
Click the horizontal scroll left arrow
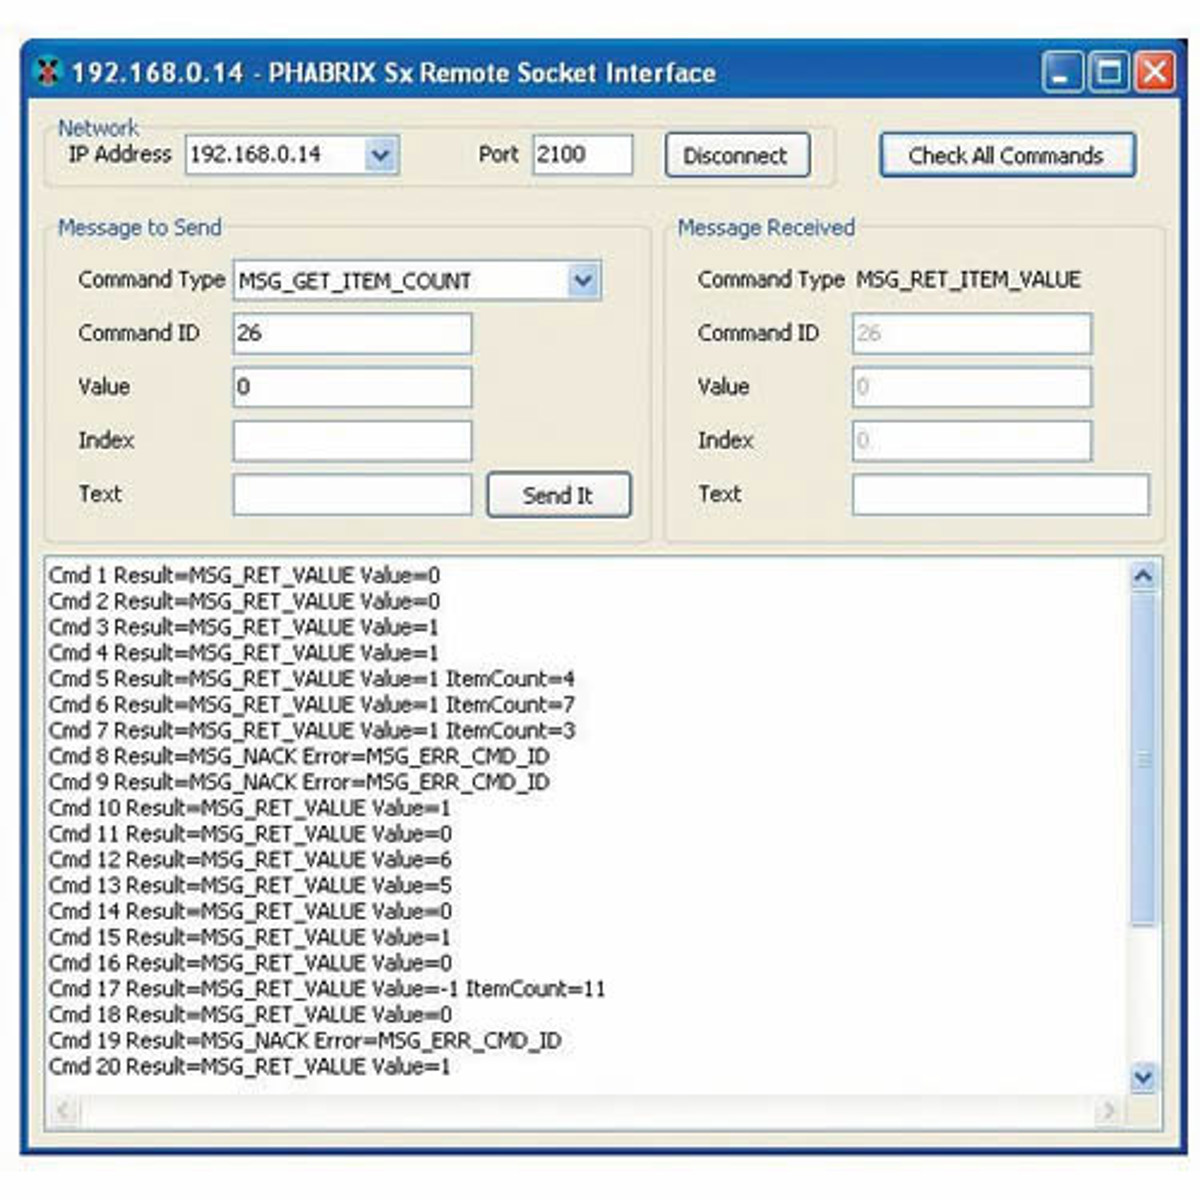pos(63,1110)
